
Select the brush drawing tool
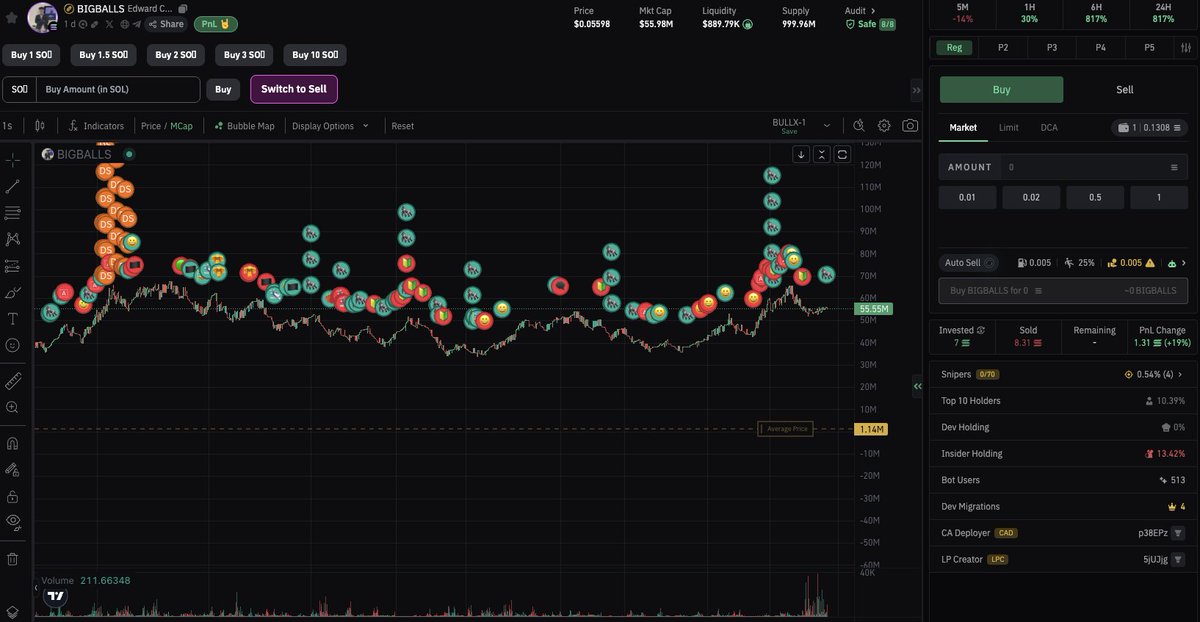[x=13, y=293]
